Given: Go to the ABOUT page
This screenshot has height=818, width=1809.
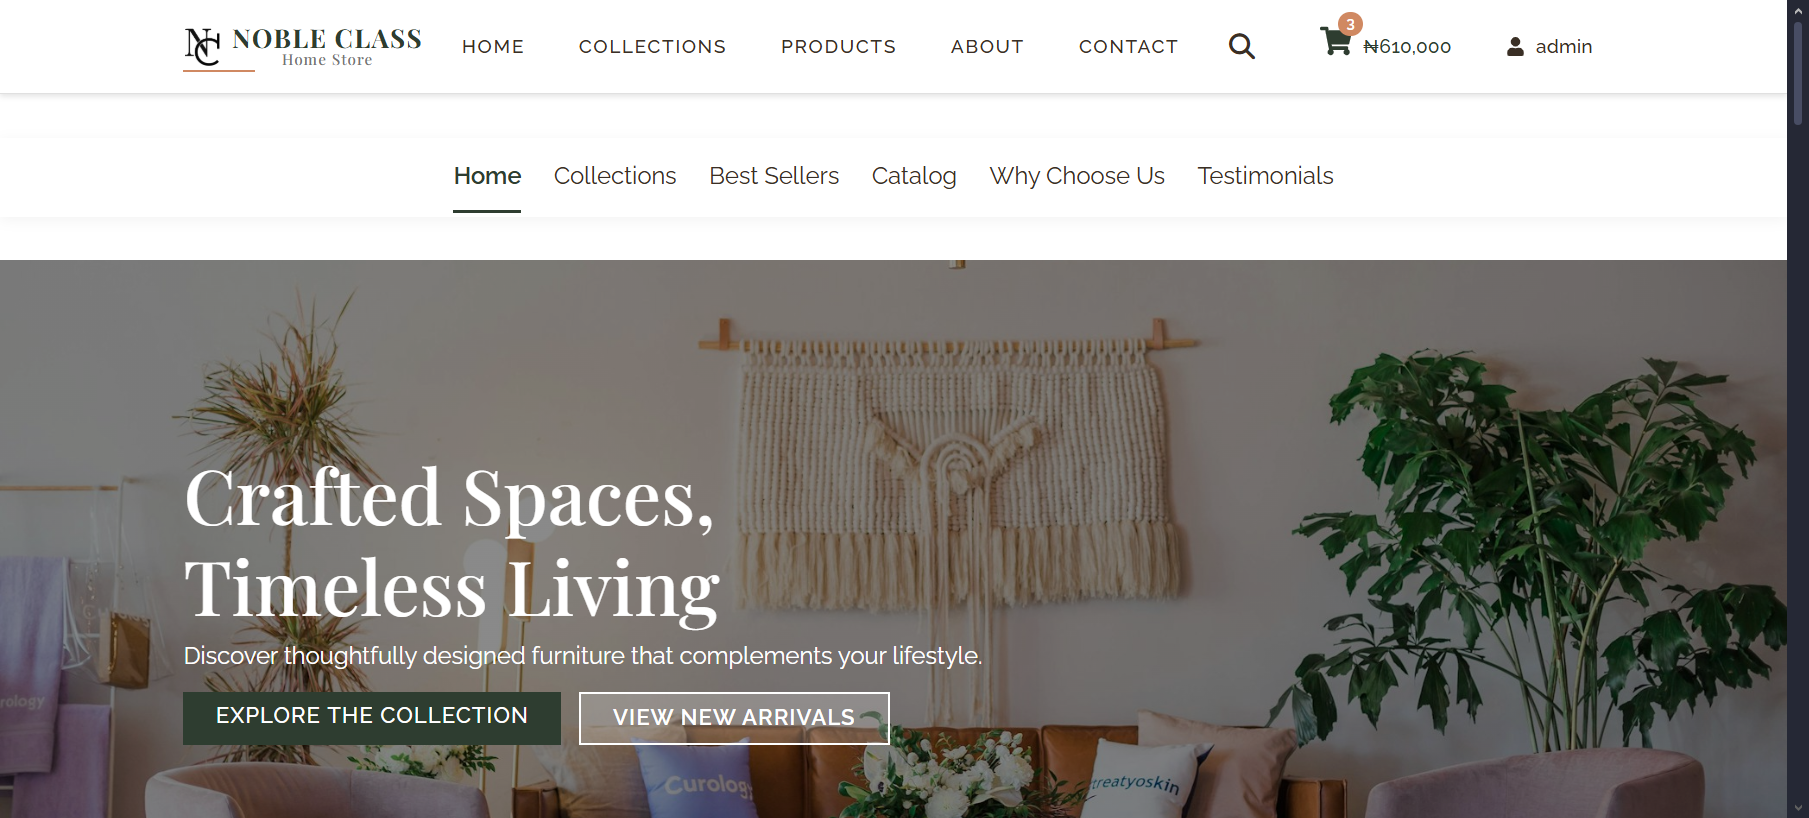Looking at the screenshot, I should 987,47.
